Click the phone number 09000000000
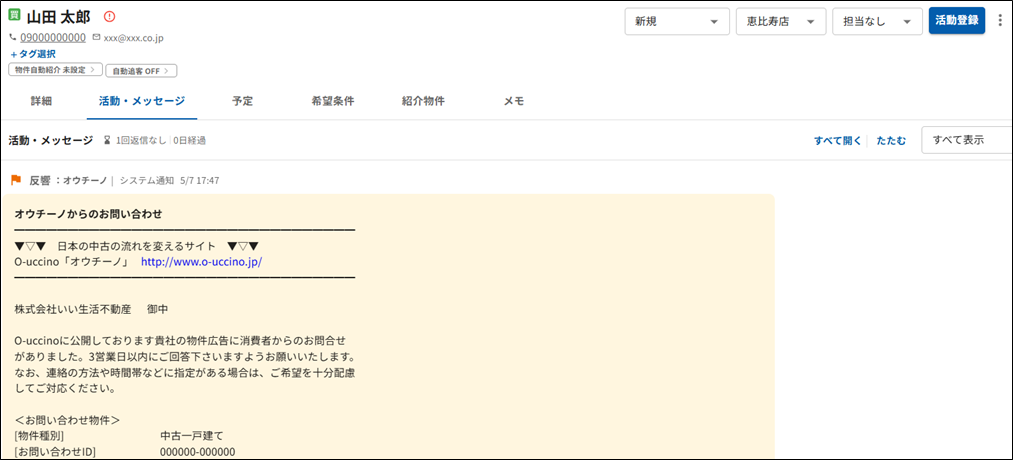The width and height of the screenshot is (1013, 460). pos(53,37)
